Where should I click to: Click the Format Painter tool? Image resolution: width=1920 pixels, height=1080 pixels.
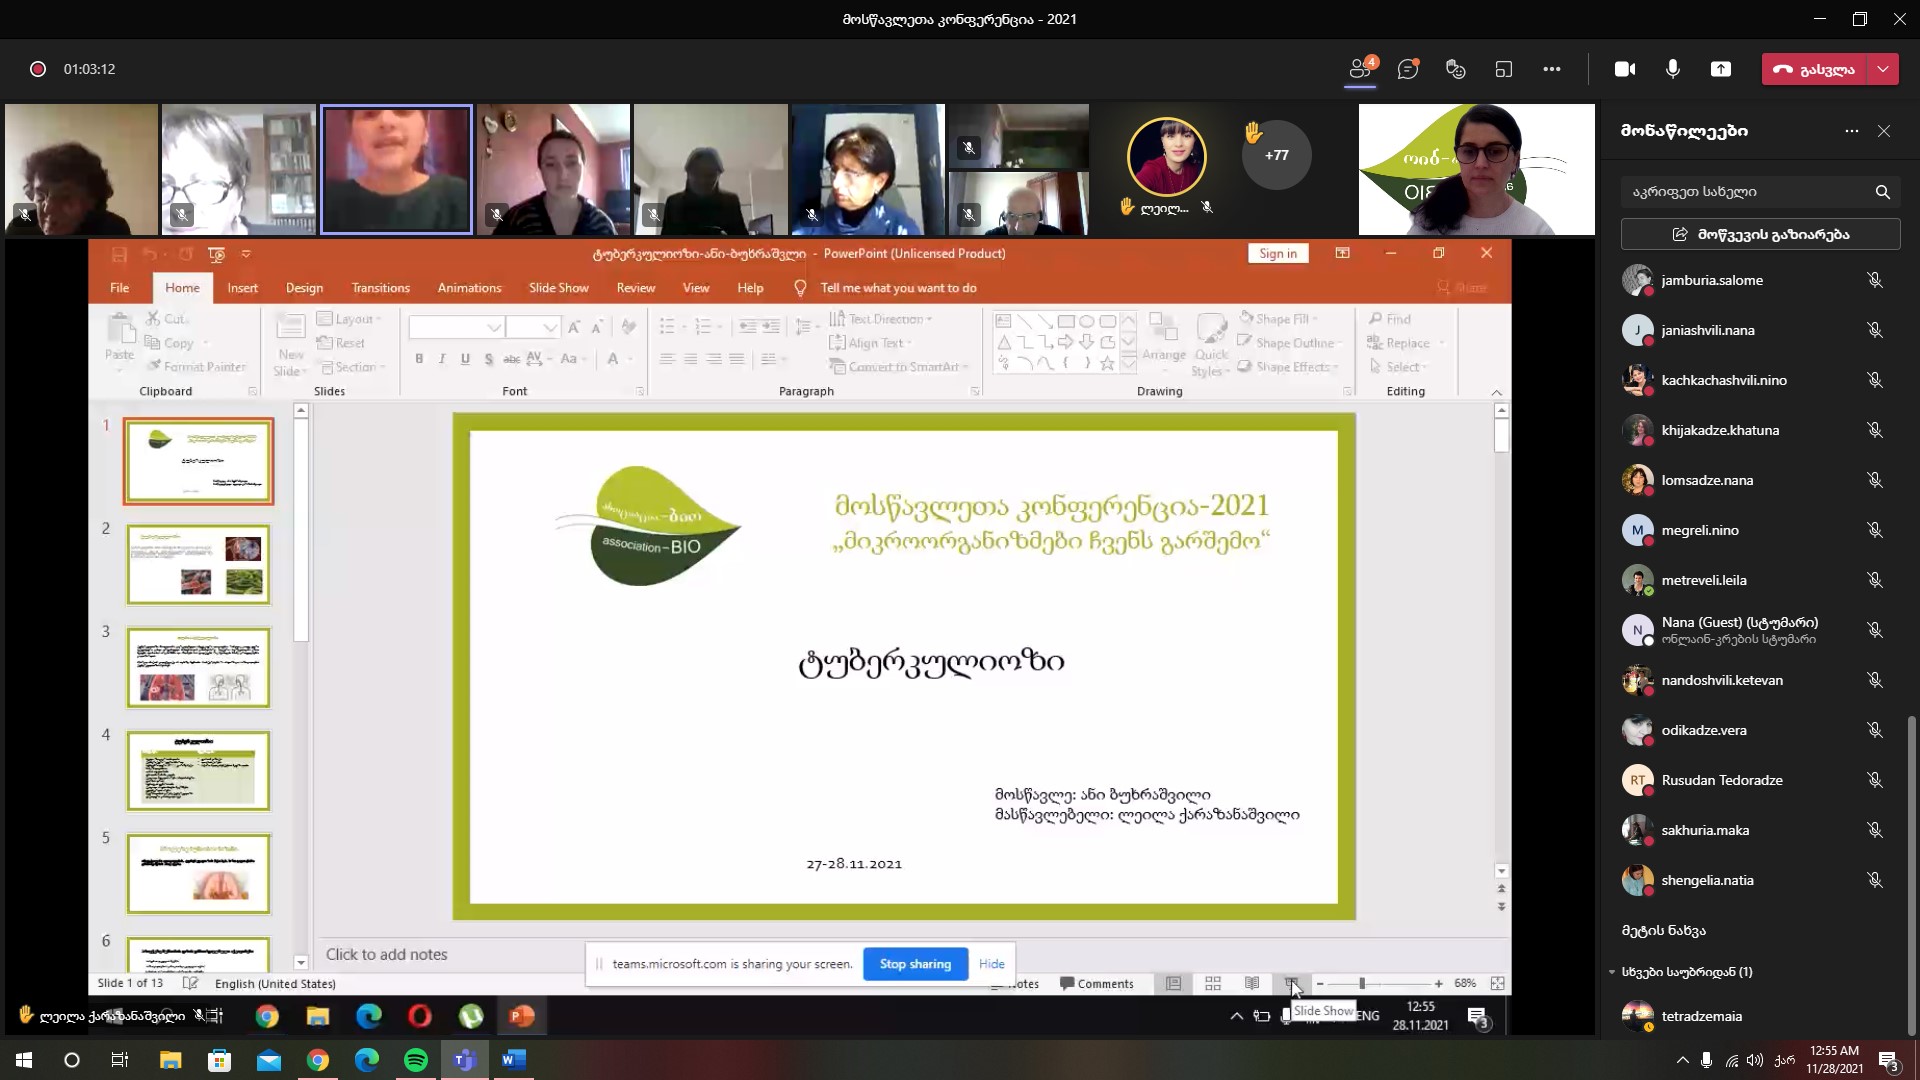(196, 367)
